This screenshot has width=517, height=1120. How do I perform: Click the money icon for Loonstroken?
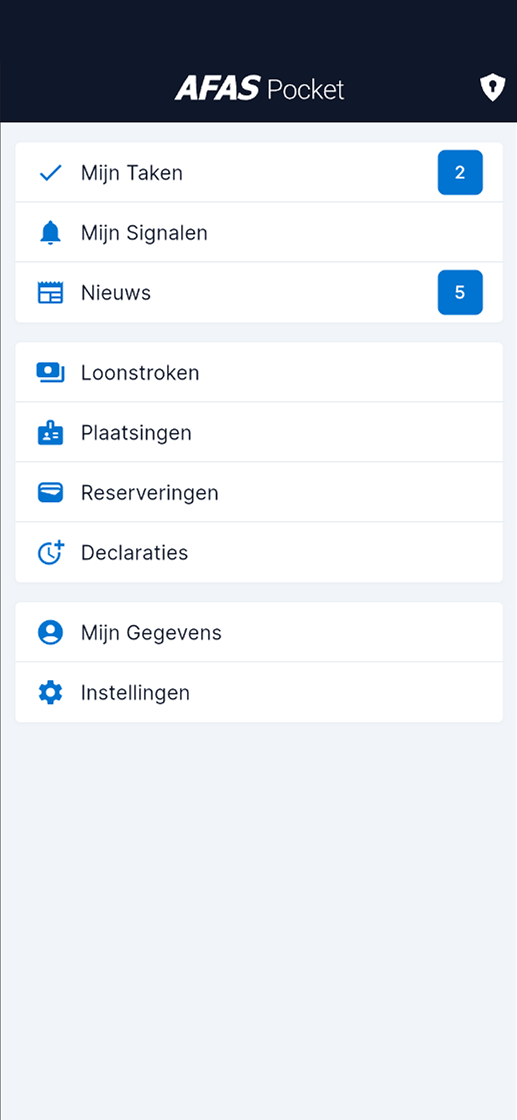[50, 373]
